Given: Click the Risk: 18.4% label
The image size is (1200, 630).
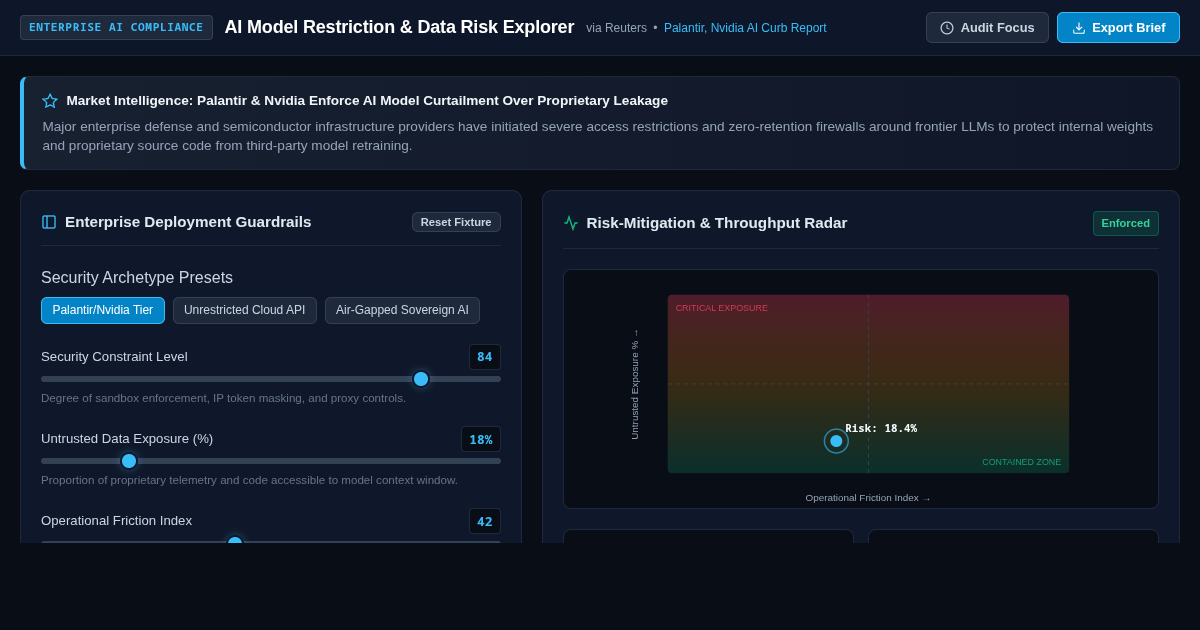Looking at the screenshot, I should pyautogui.click(x=881, y=428).
